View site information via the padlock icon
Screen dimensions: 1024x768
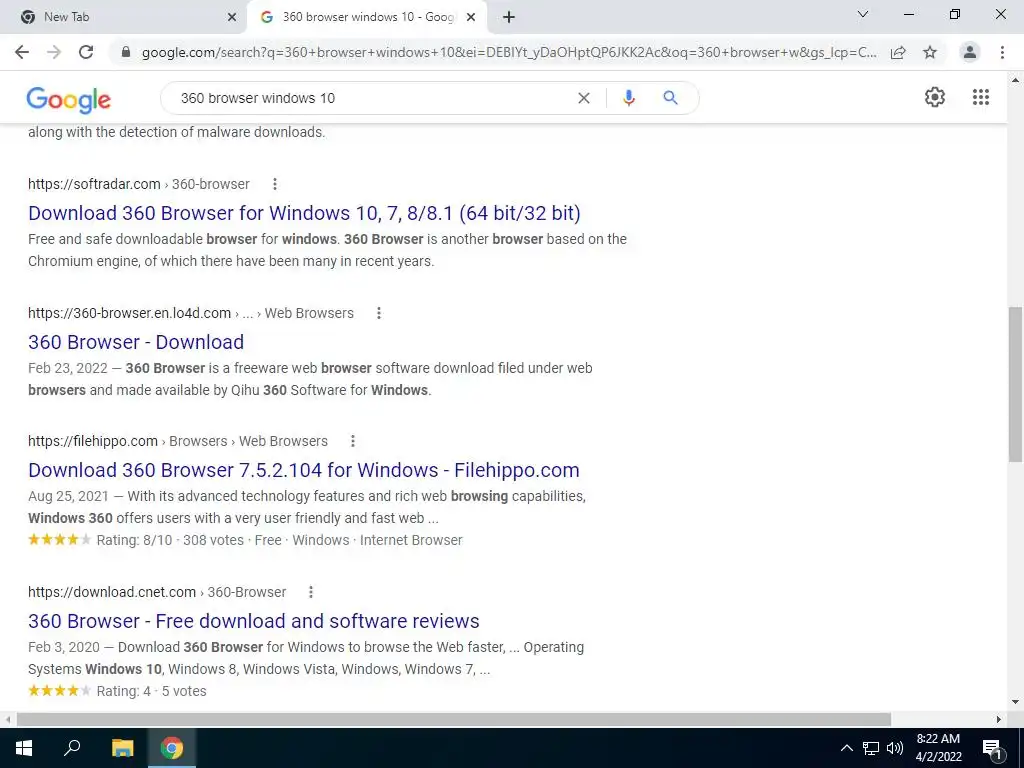click(126, 52)
